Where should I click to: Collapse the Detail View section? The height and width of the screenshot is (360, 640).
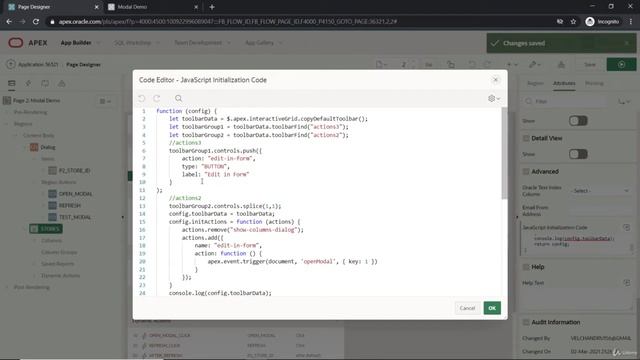(x=526, y=138)
